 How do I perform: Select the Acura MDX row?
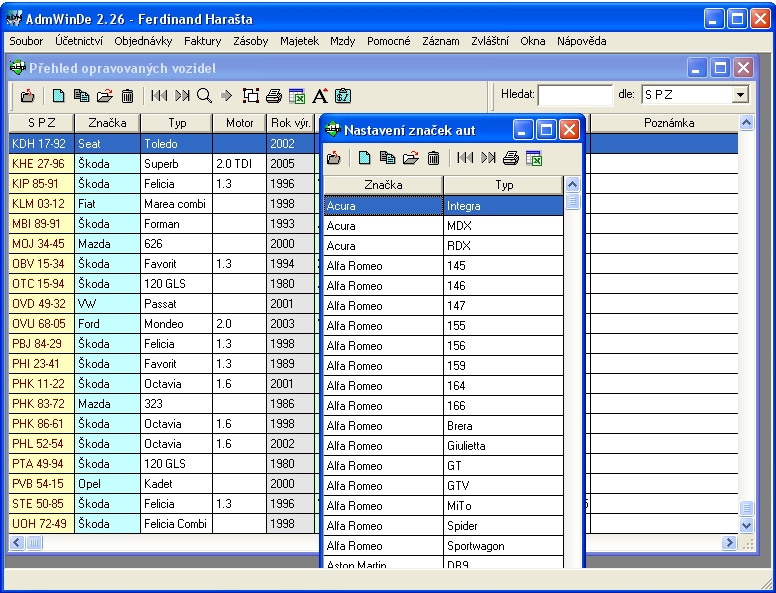(x=444, y=226)
